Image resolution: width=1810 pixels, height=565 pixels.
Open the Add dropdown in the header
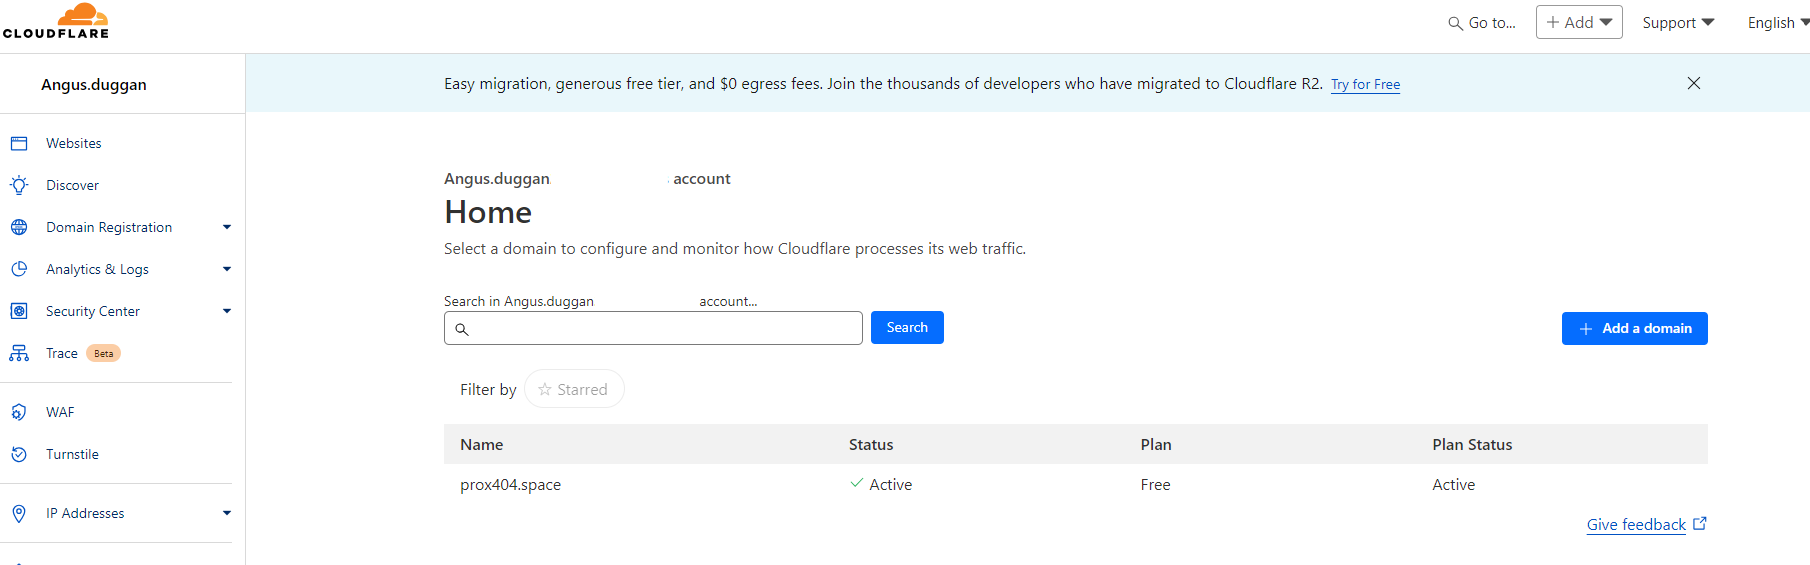tap(1579, 22)
